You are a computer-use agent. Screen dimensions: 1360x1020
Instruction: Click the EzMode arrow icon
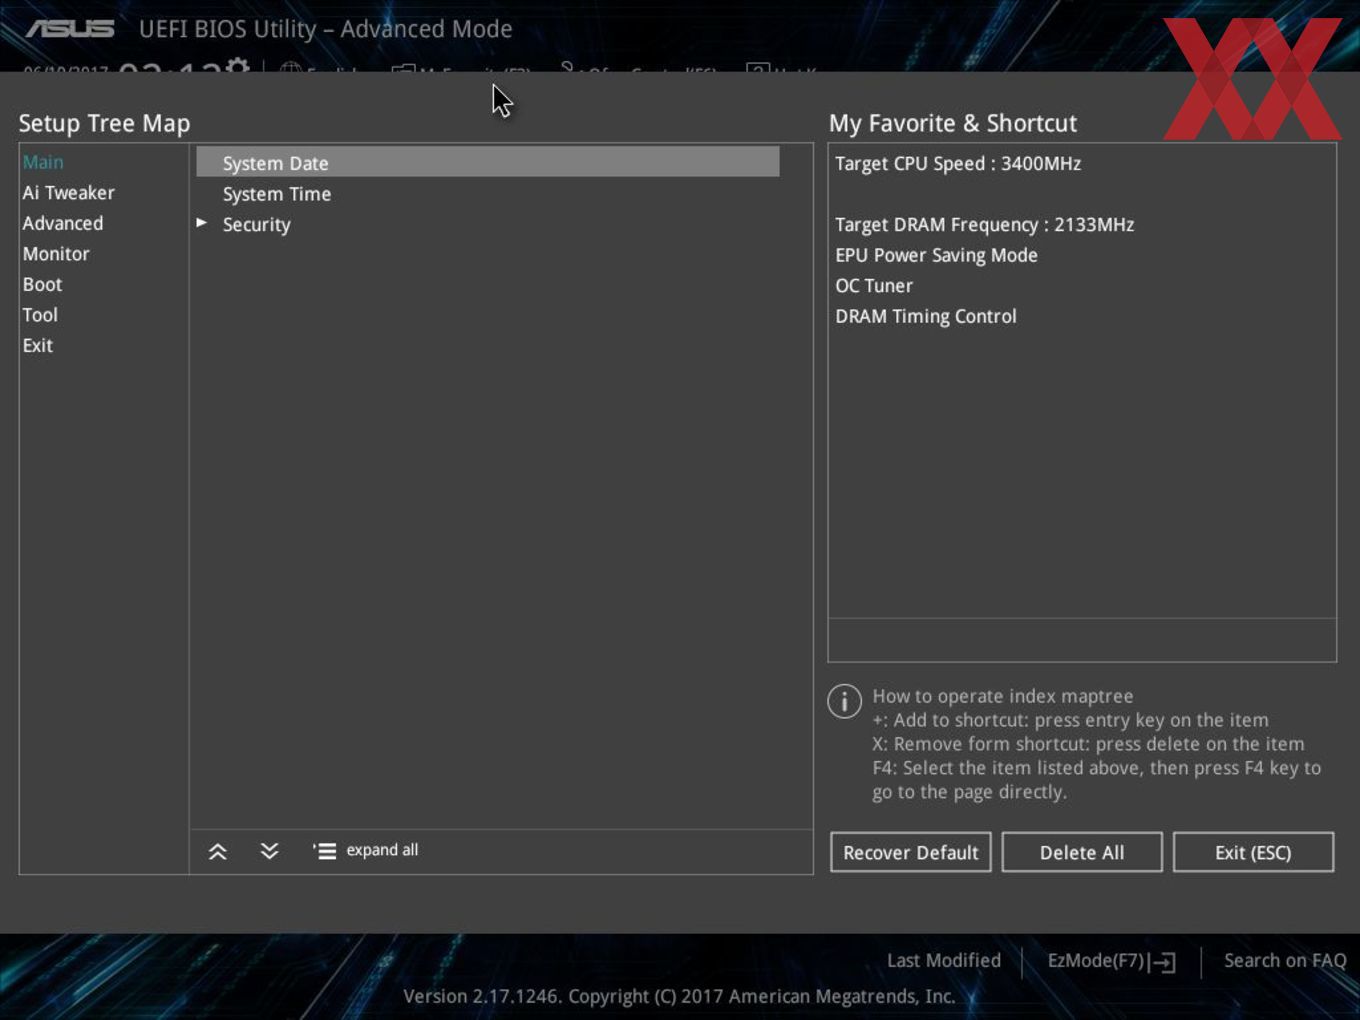[1163, 962]
